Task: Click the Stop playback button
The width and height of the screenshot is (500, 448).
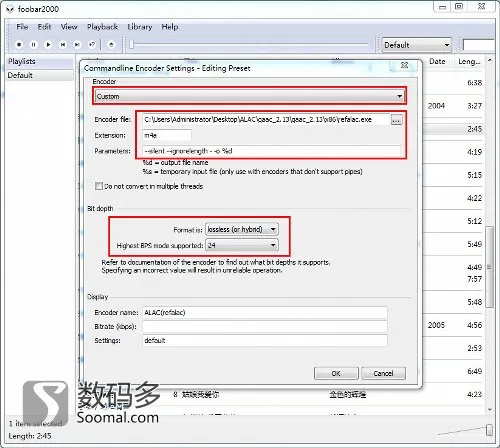Action: (19, 44)
